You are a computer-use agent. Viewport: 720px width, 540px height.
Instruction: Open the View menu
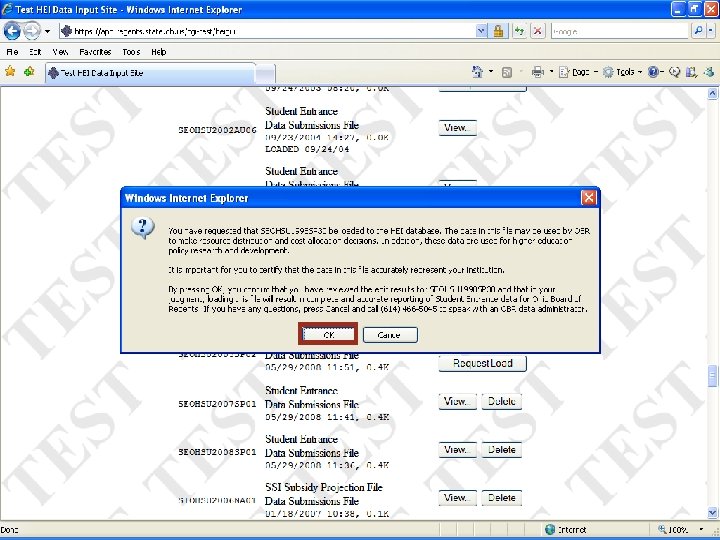pyautogui.click(x=60, y=52)
